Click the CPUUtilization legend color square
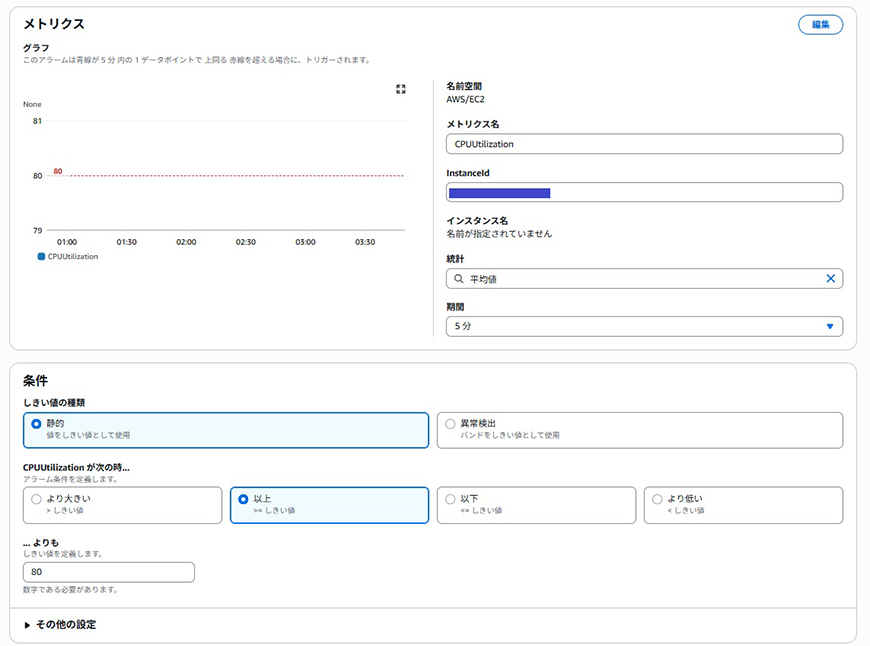 pos(41,256)
